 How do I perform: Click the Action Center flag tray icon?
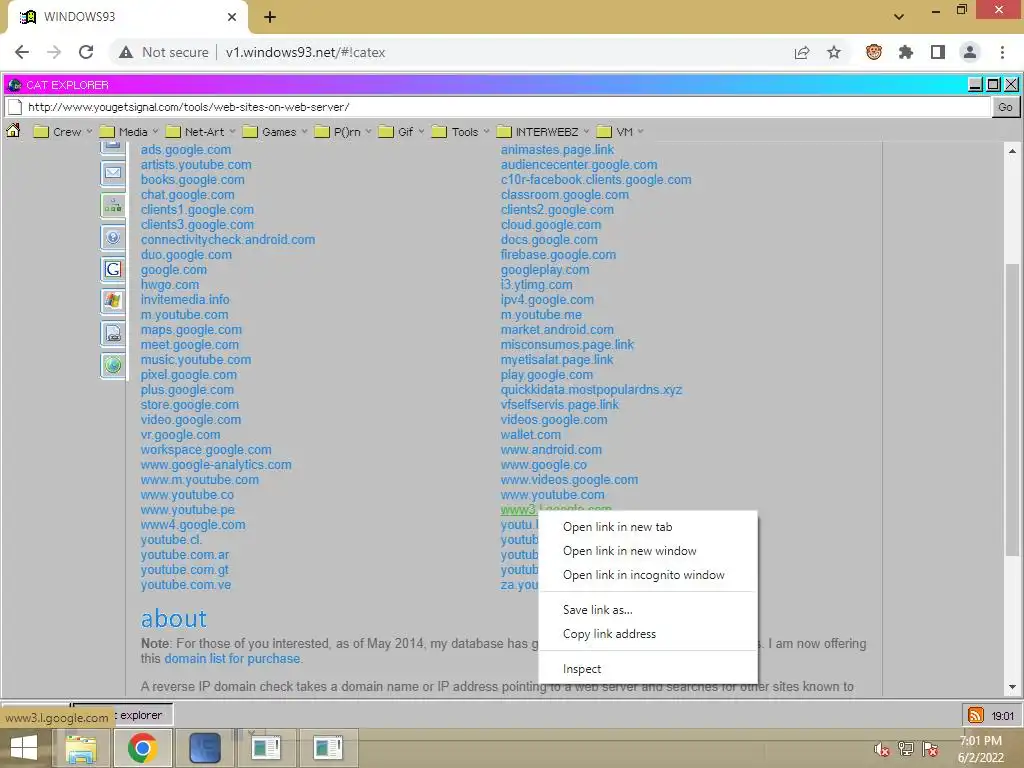(x=931, y=749)
